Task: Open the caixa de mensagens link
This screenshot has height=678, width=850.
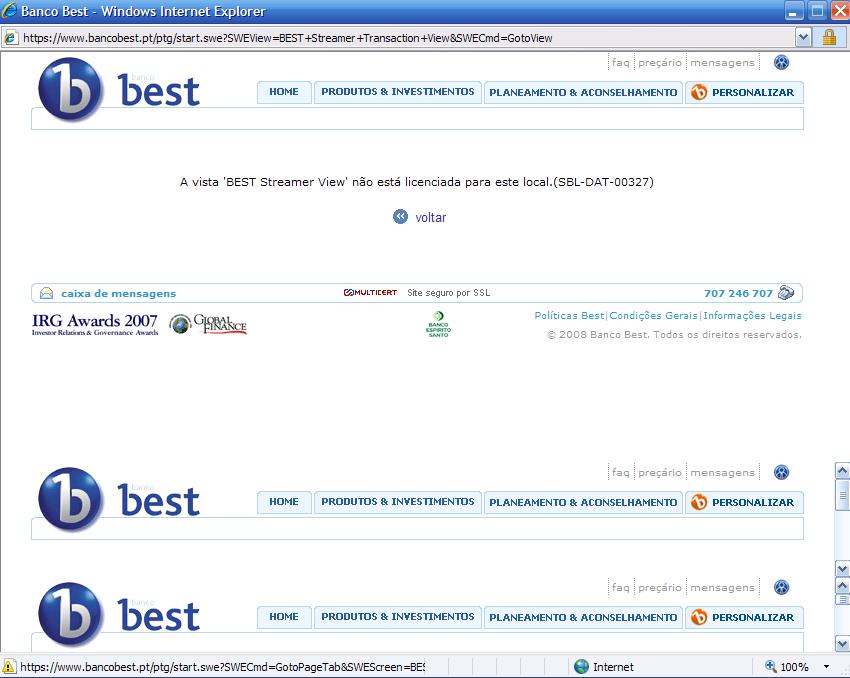Action: point(118,293)
